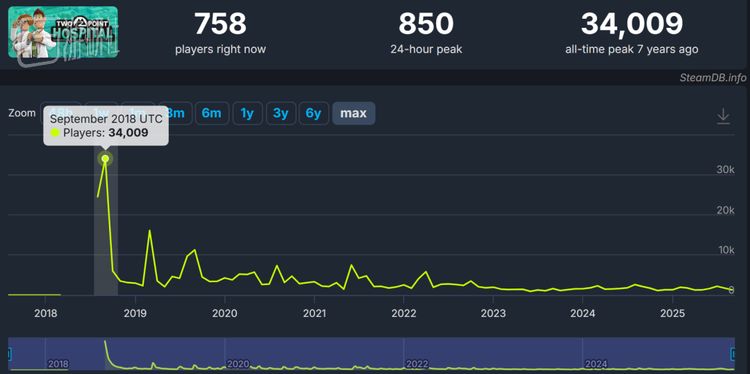Select the 1y zoom range
This screenshot has height=374, width=750.
tap(247, 113)
